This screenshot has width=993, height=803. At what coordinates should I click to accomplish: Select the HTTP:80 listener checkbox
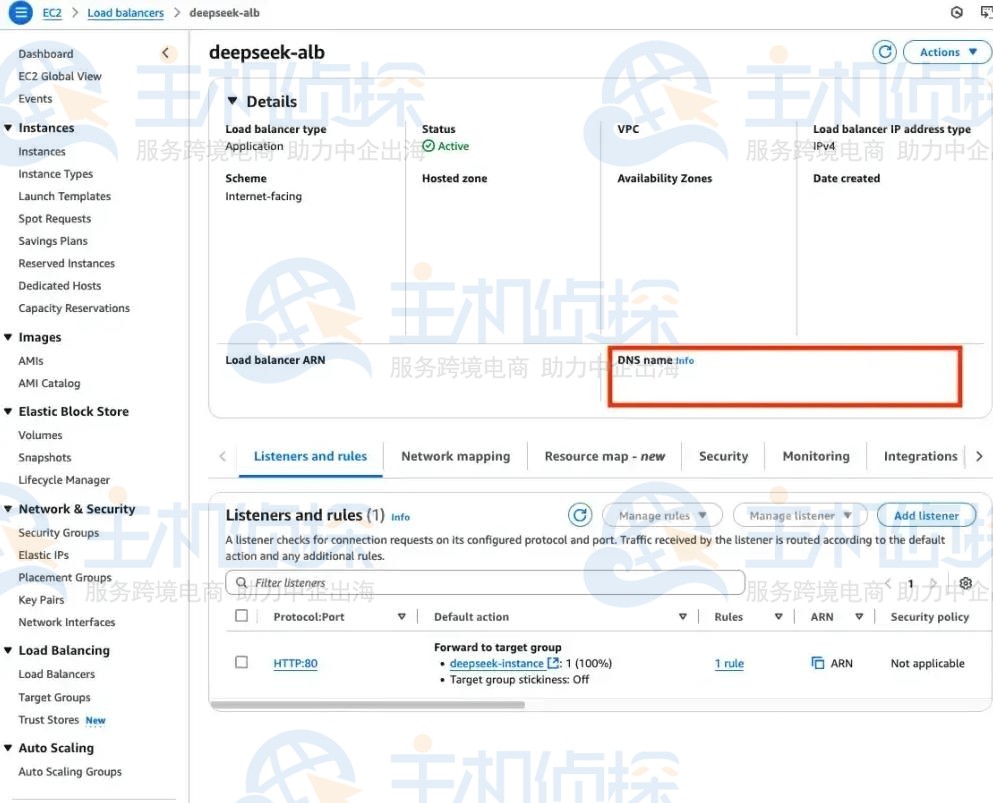[x=241, y=662]
